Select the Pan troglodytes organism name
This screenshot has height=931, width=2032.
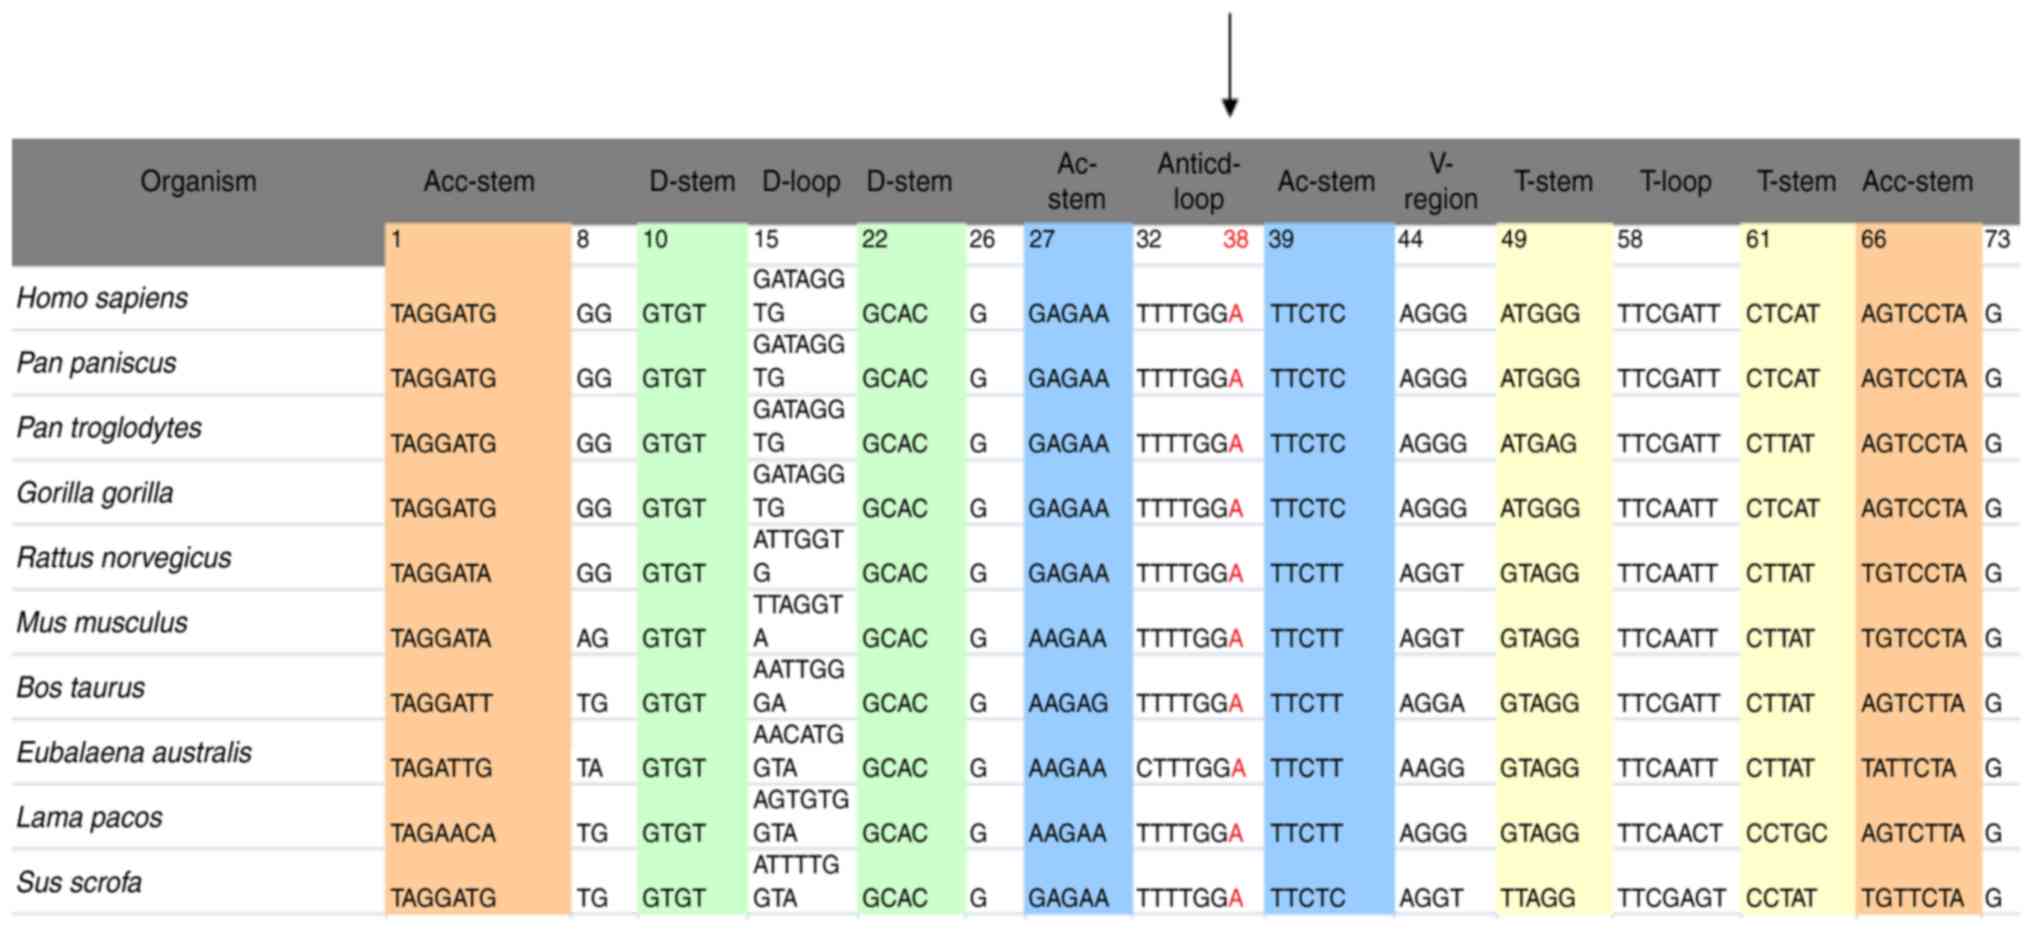point(109,428)
